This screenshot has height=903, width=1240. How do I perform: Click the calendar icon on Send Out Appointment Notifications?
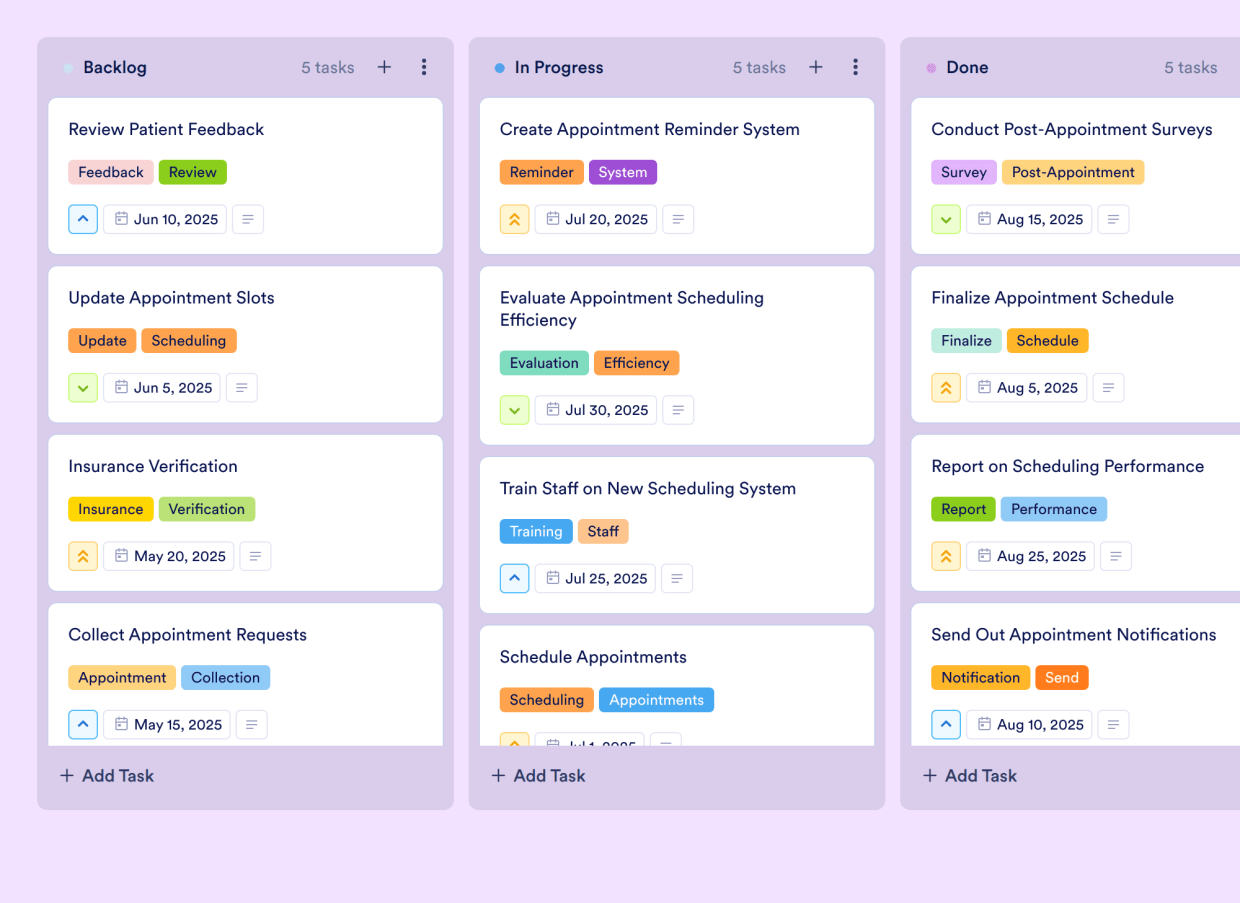click(985, 724)
